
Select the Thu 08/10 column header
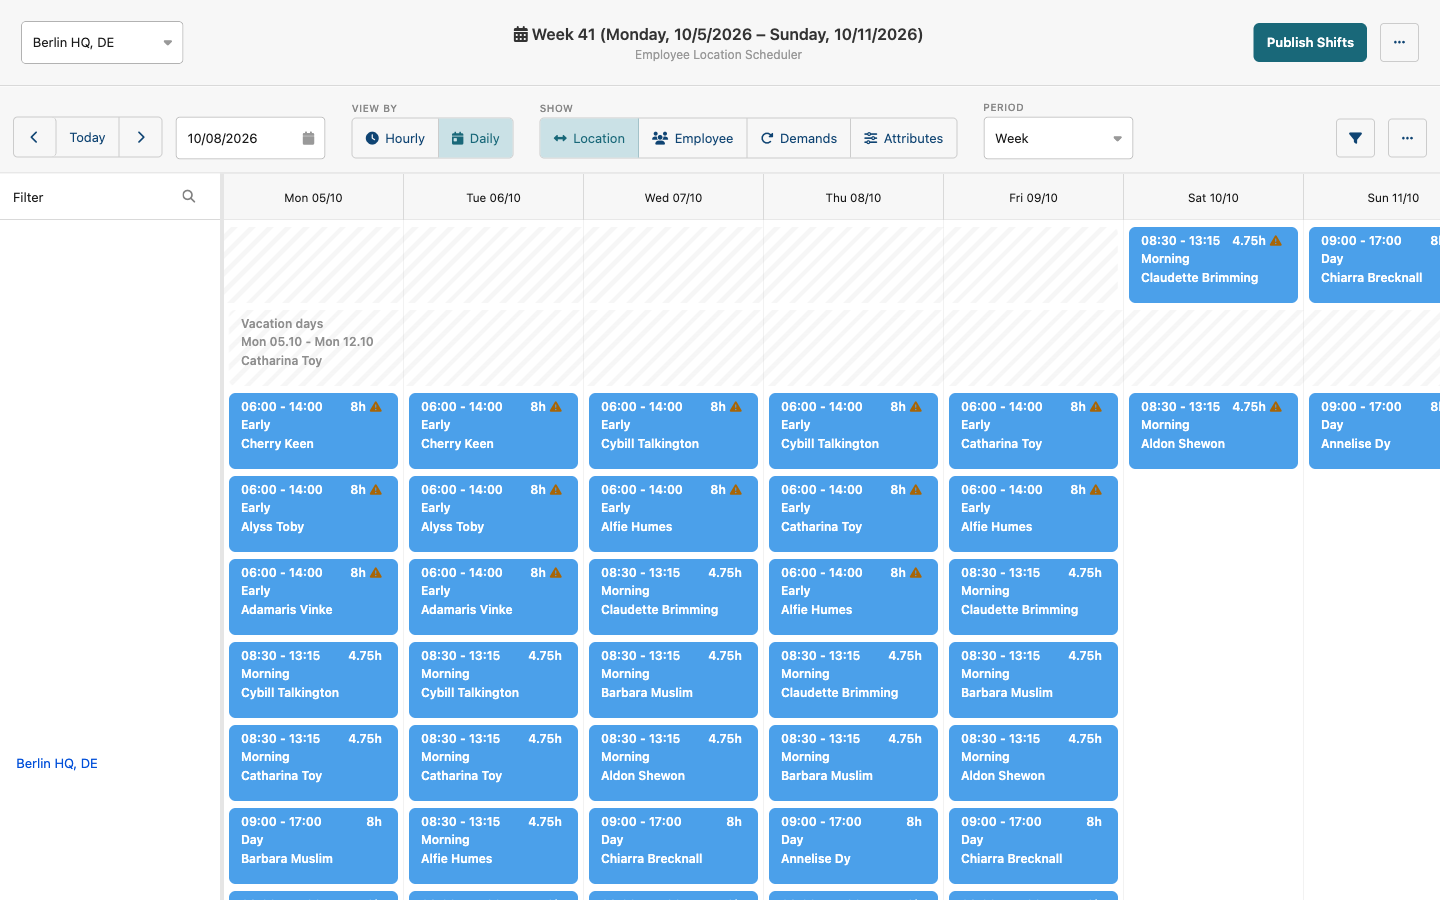point(853,197)
